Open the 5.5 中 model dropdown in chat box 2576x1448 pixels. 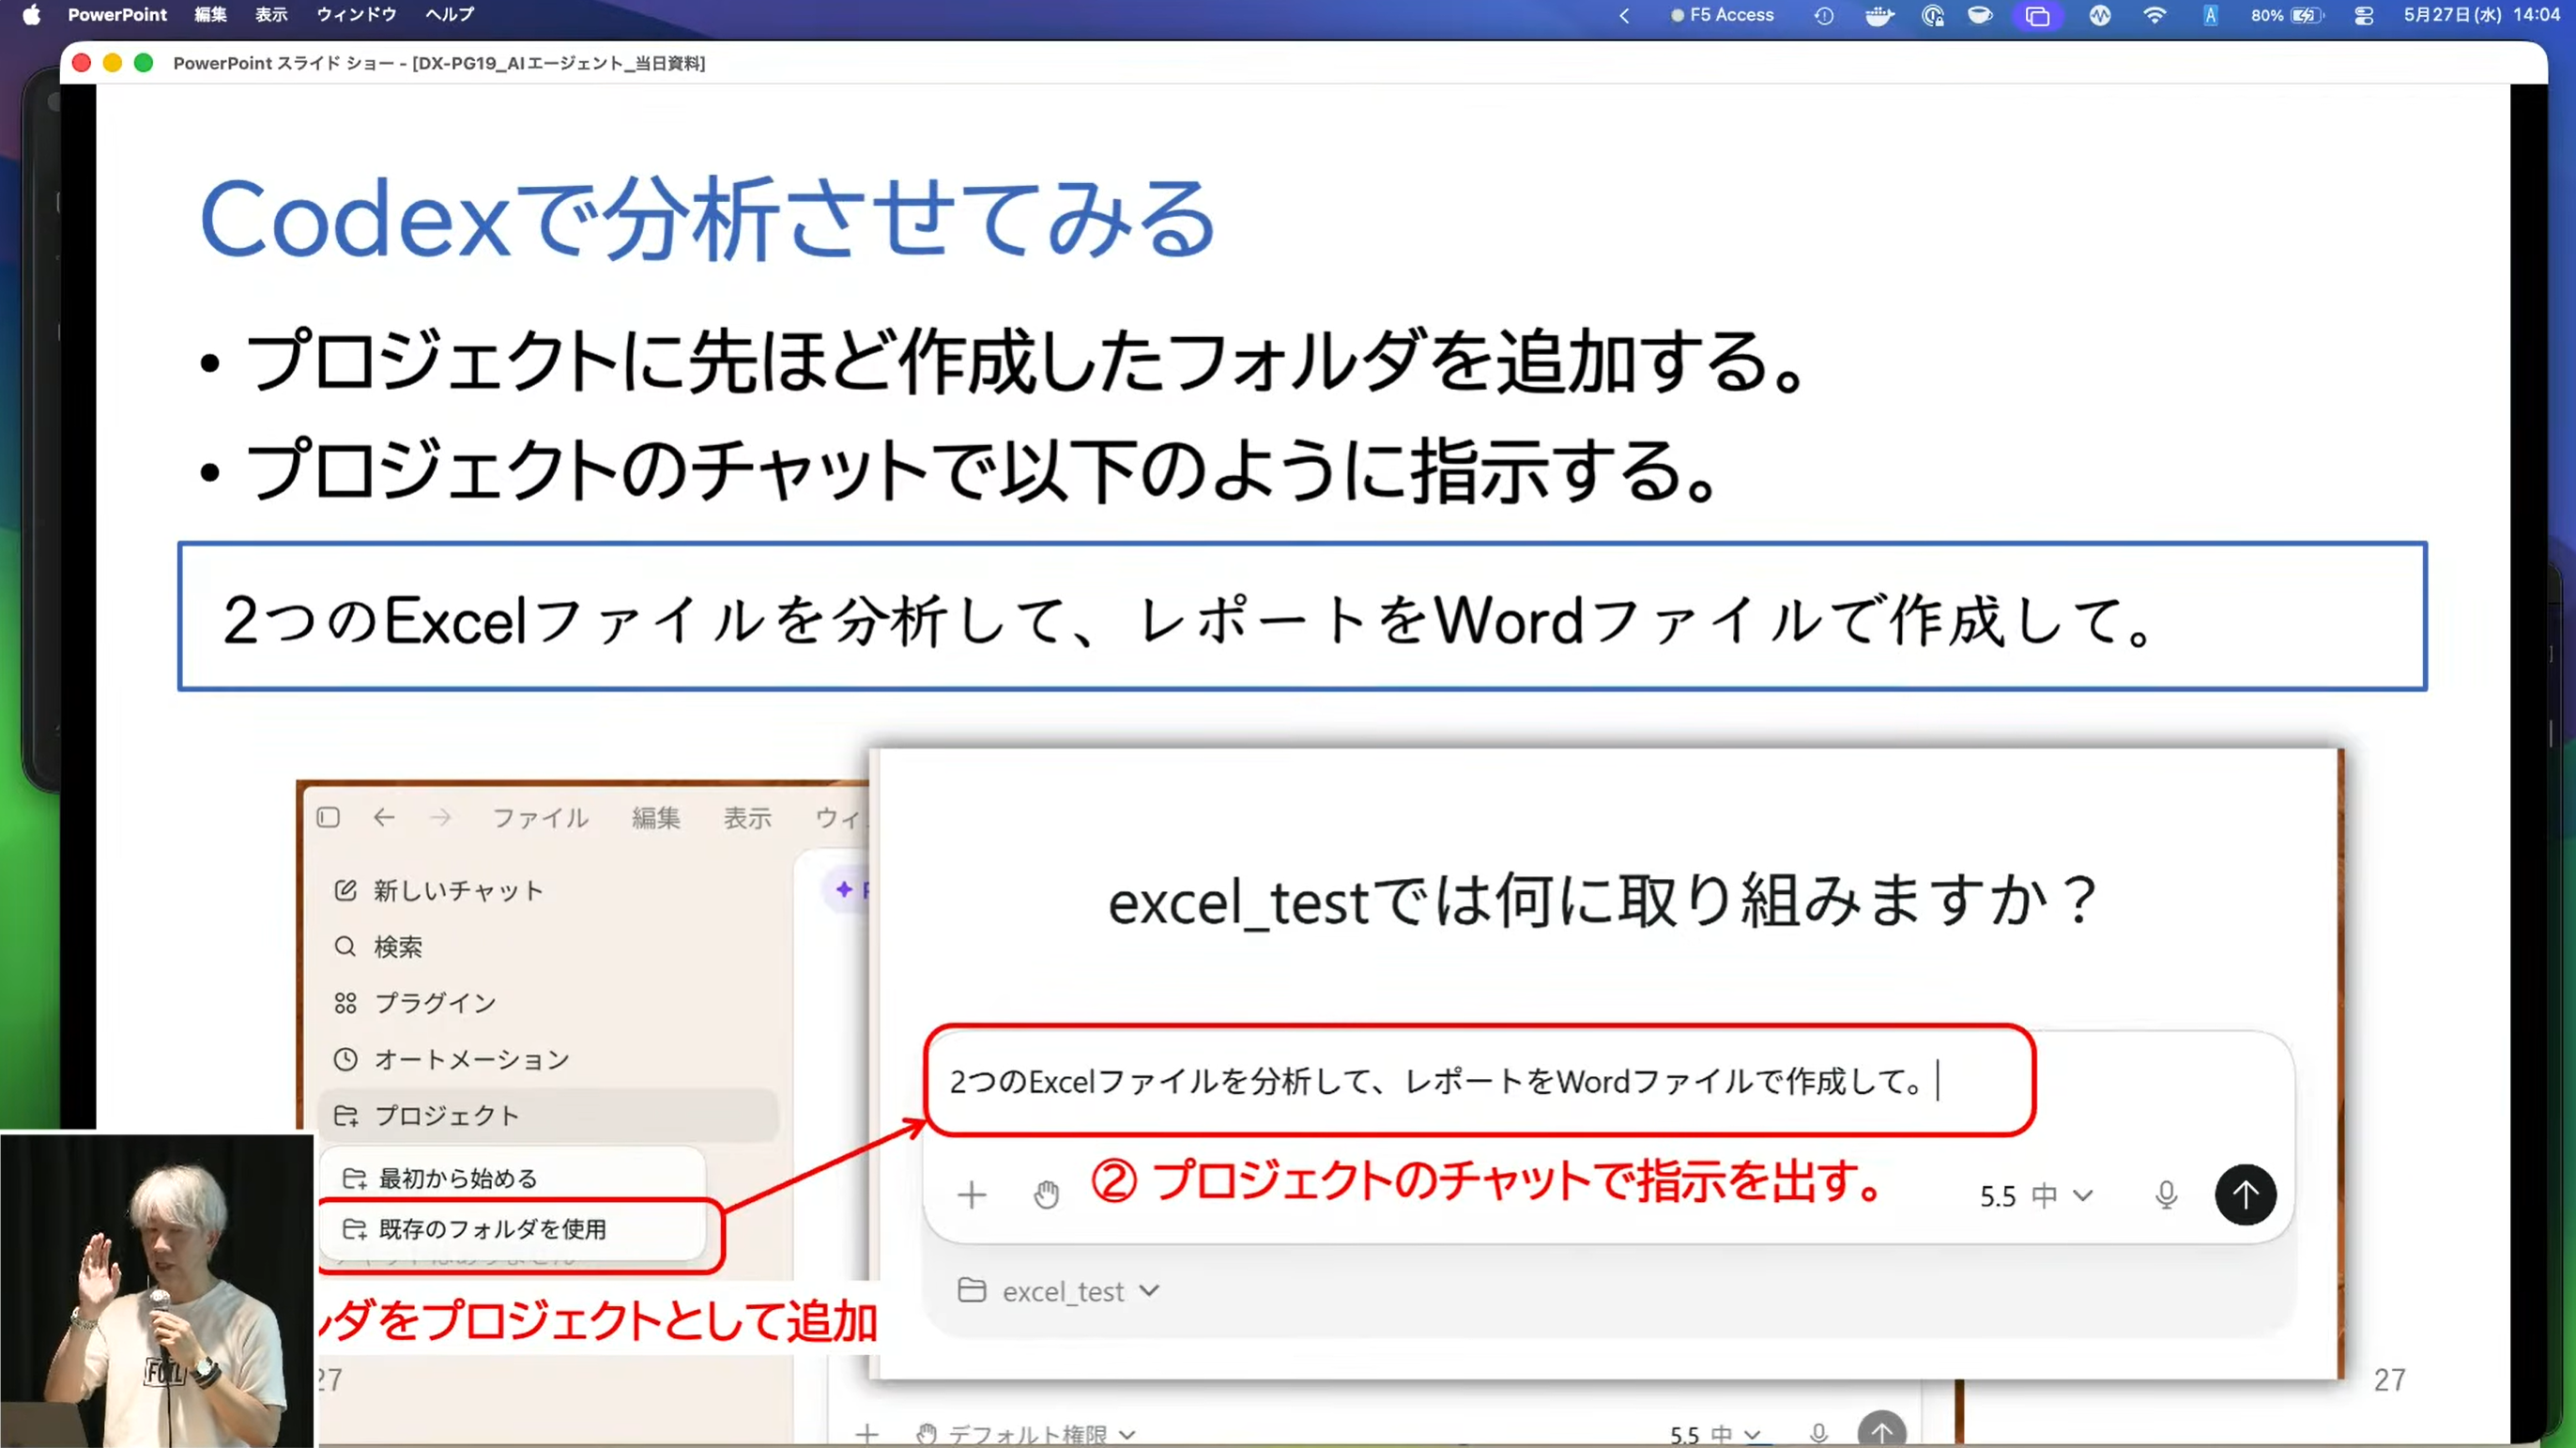[2036, 1196]
